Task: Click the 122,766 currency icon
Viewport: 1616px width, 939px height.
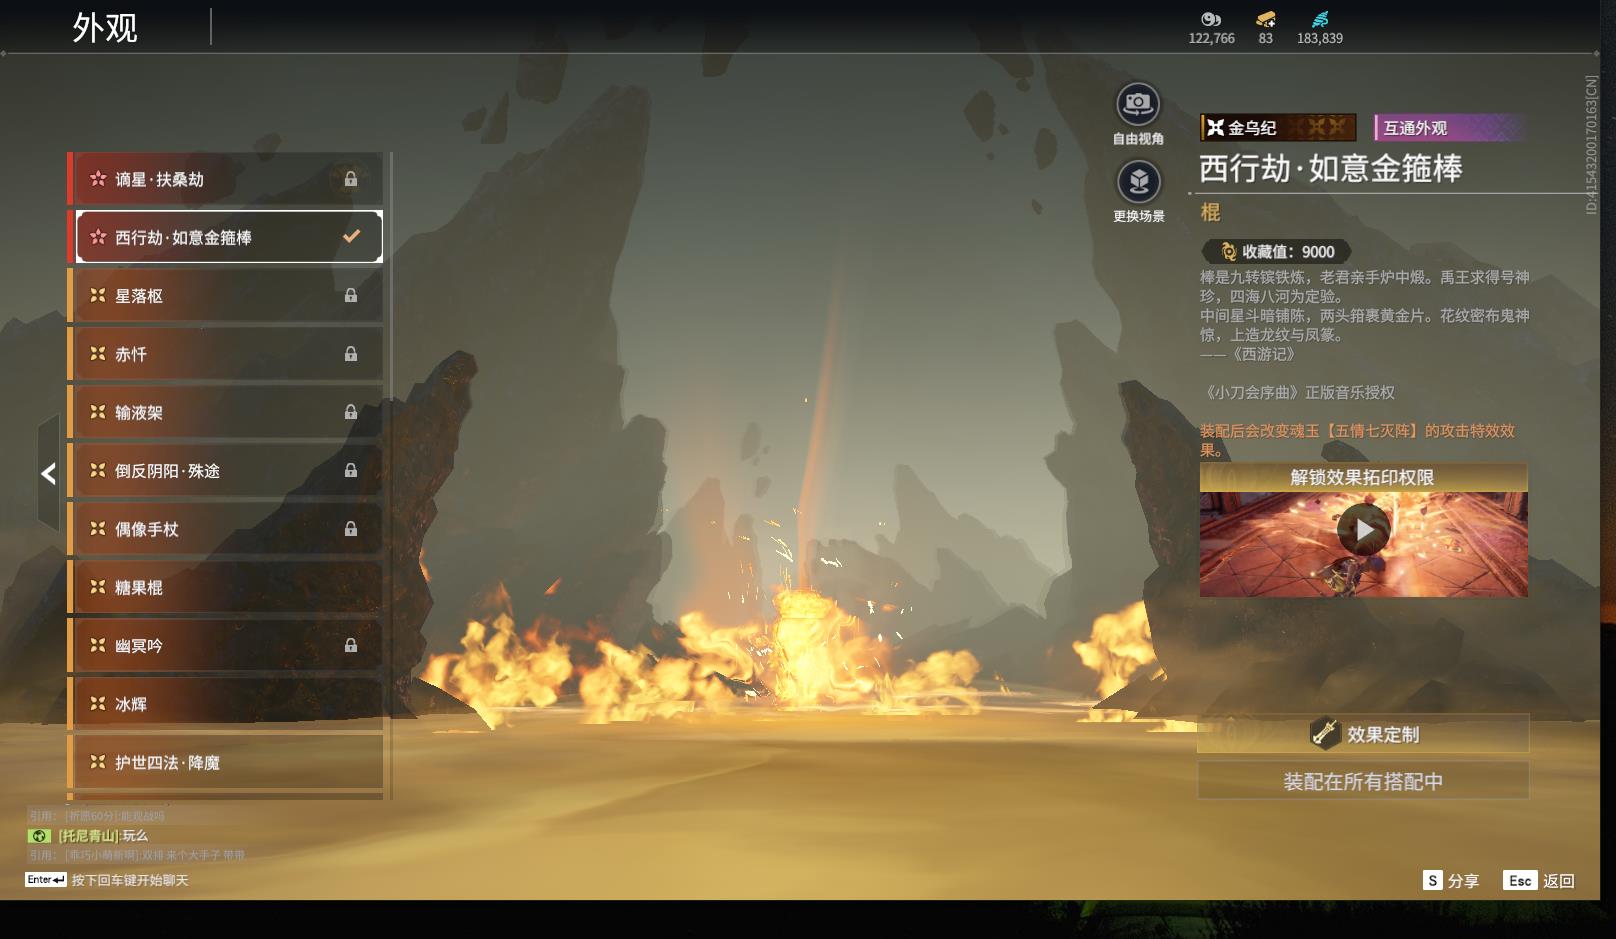Action: [1211, 19]
